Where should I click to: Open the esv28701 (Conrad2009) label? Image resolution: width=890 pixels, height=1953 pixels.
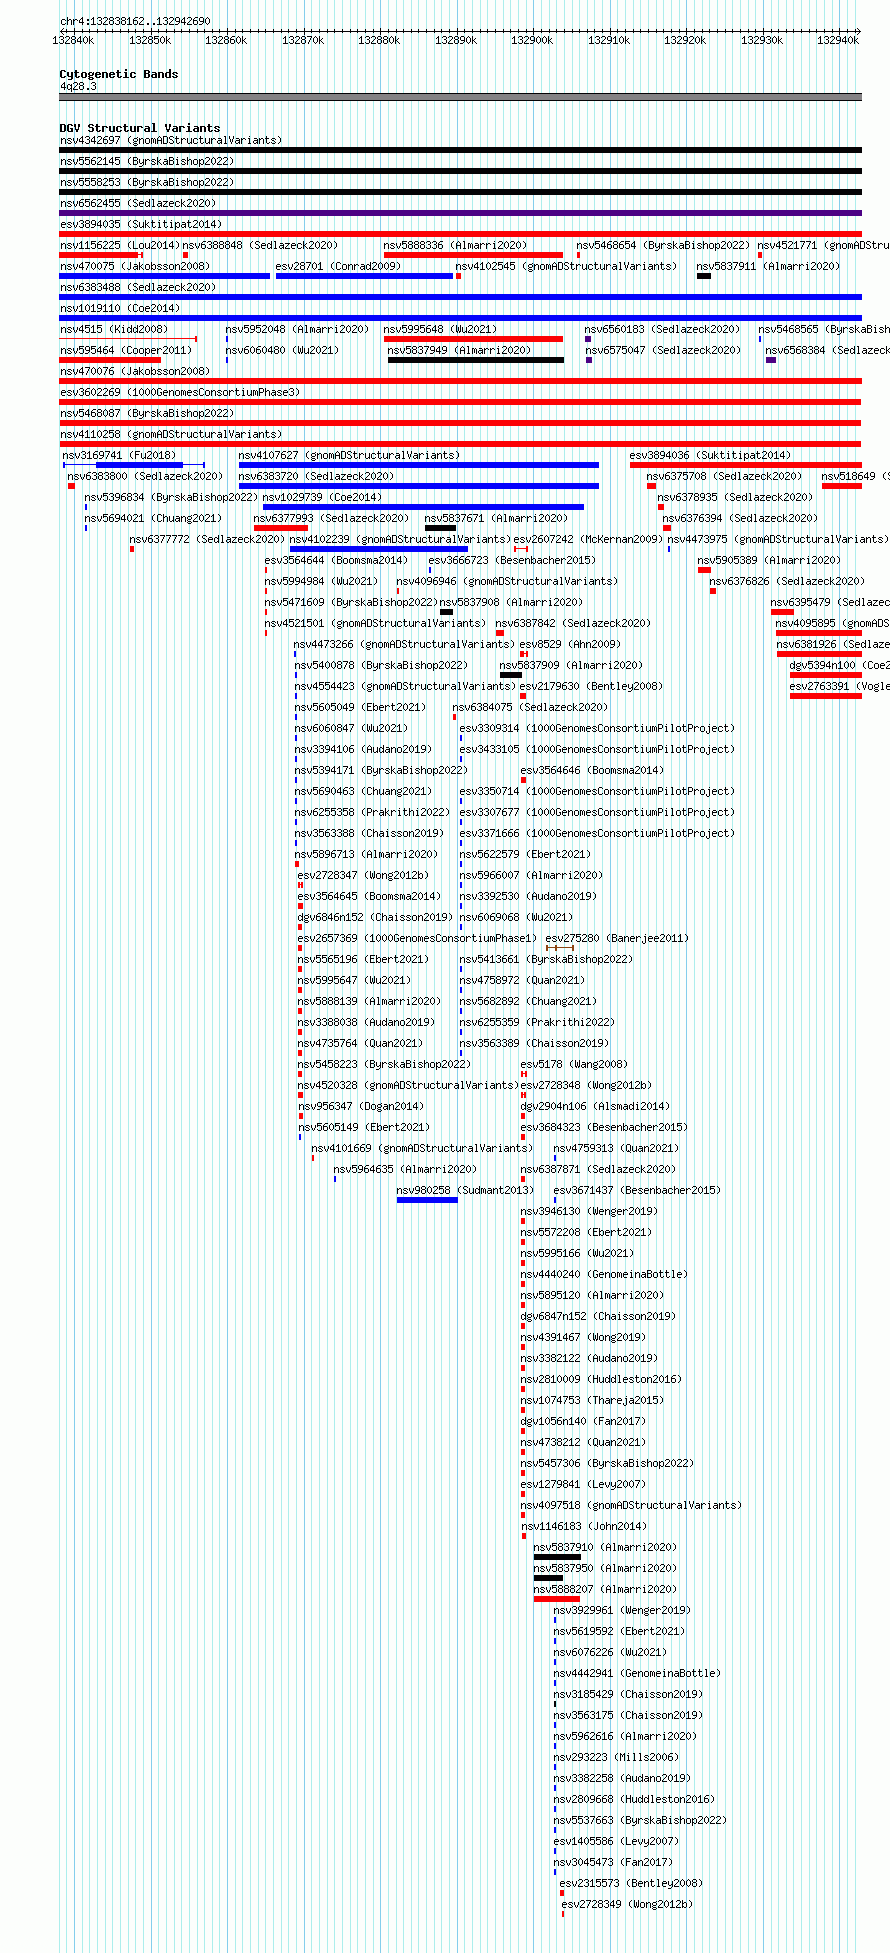pyautogui.click(x=338, y=266)
